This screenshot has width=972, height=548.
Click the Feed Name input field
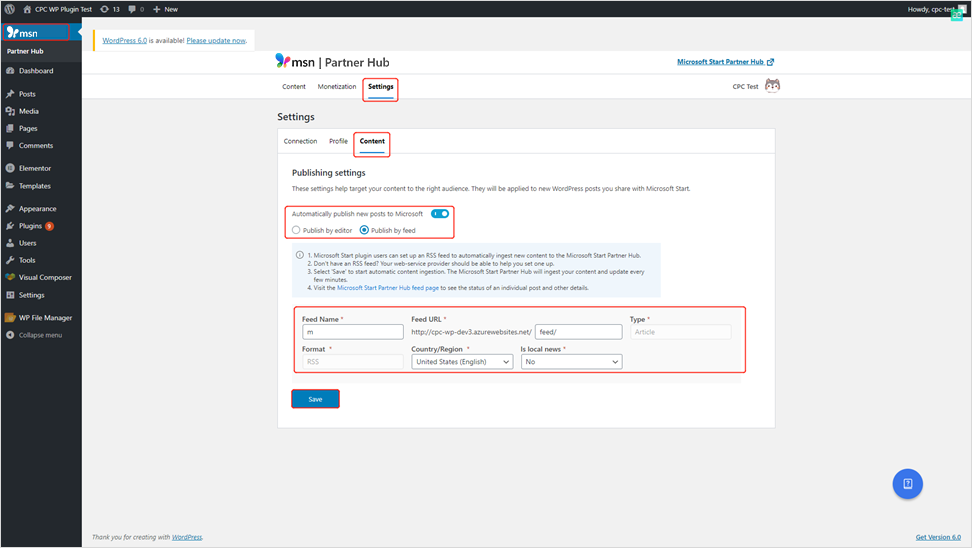(352, 332)
